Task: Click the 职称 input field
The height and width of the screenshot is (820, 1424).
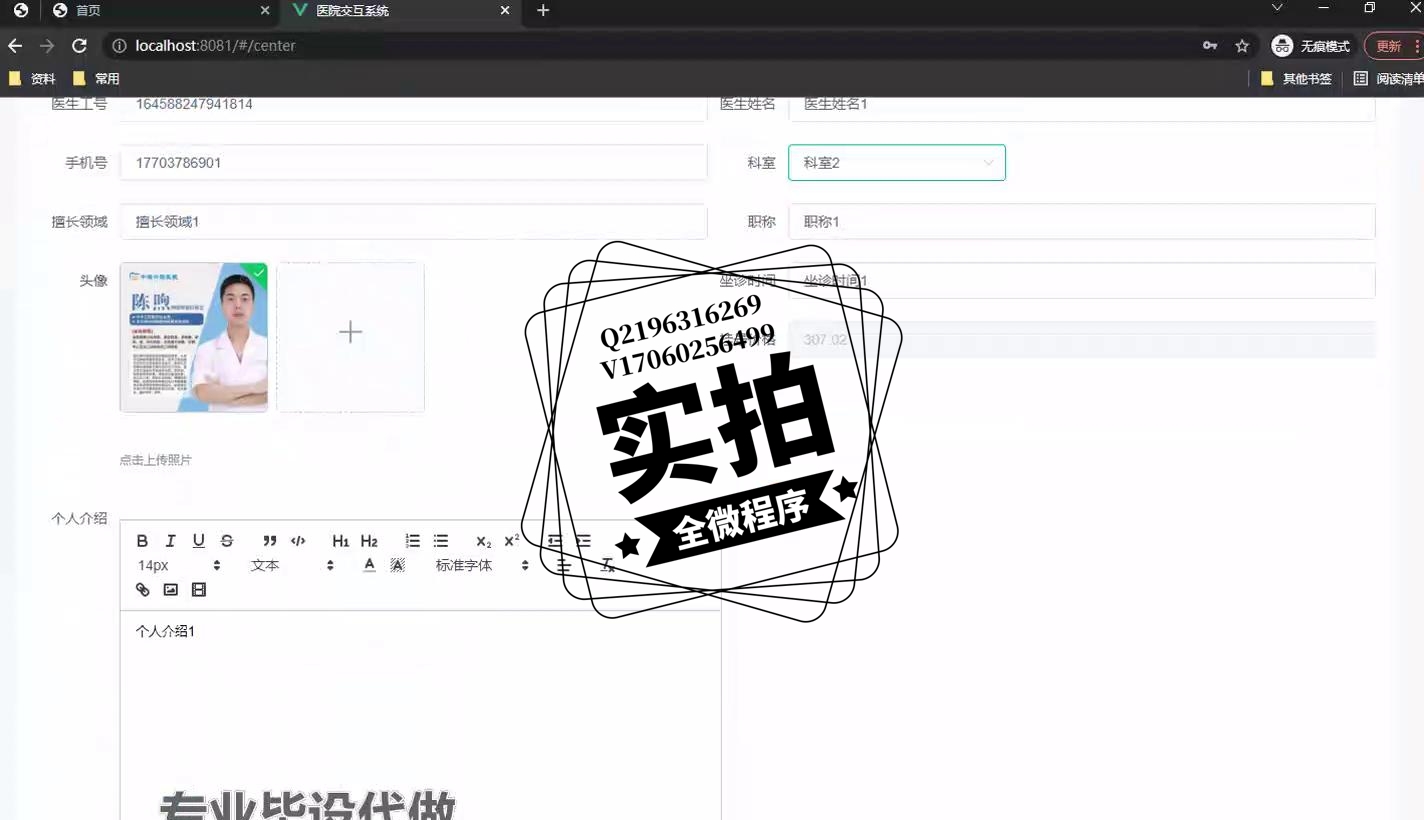Action: pyautogui.click(x=1082, y=222)
